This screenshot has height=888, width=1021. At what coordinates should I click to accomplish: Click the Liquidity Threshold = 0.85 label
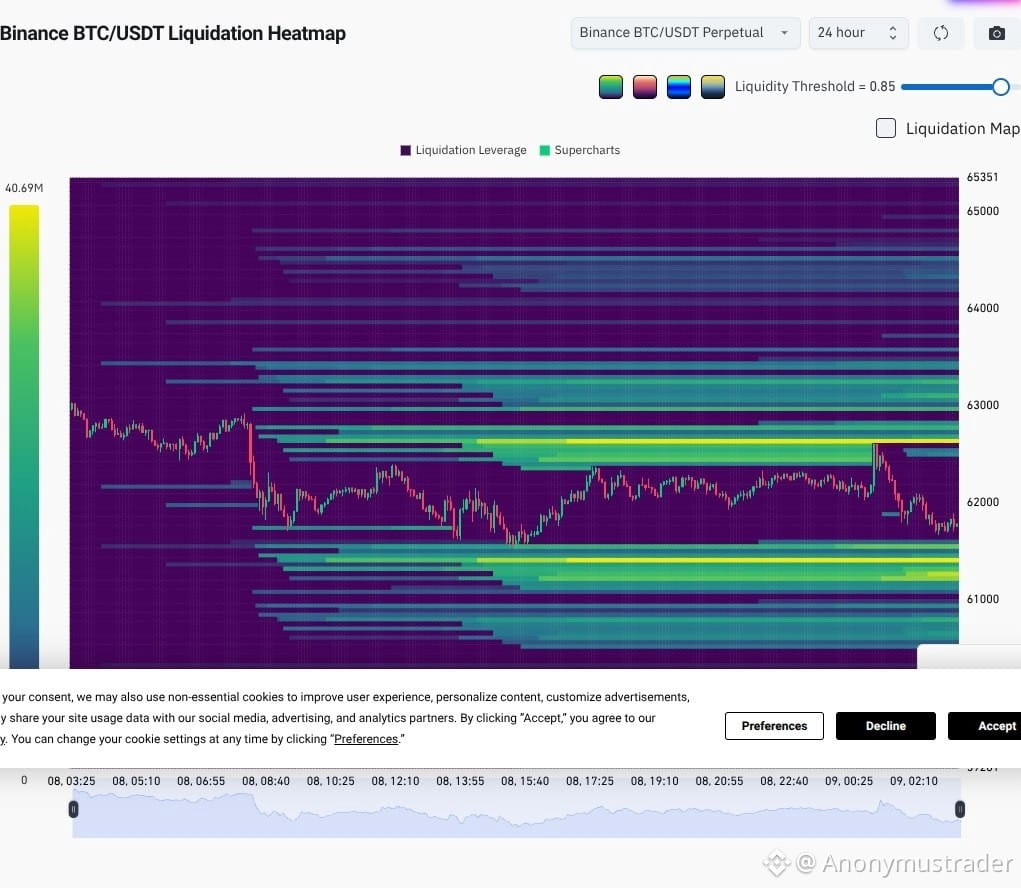[815, 87]
